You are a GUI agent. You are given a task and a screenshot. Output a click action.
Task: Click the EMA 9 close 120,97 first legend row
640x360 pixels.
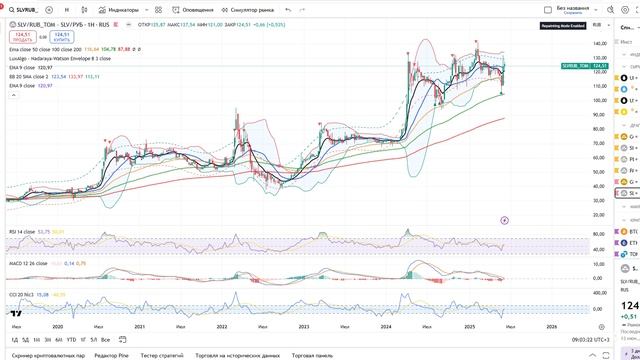pos(31,67)
